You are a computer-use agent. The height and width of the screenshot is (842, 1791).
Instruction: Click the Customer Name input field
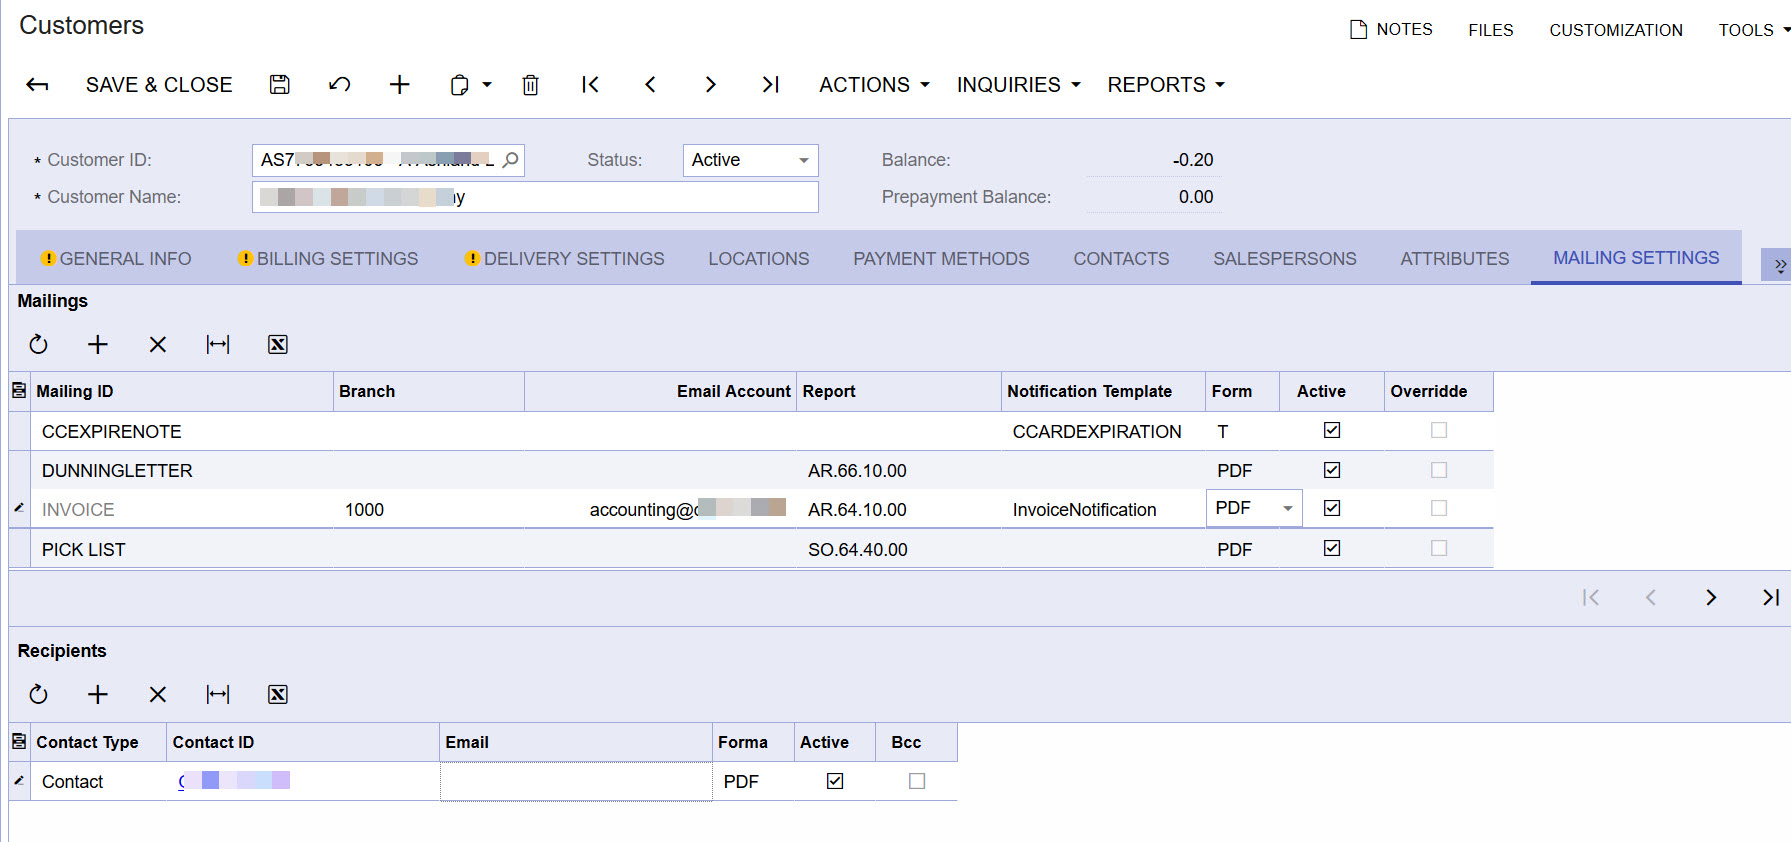pyautogui.click(x=535, y=197)
